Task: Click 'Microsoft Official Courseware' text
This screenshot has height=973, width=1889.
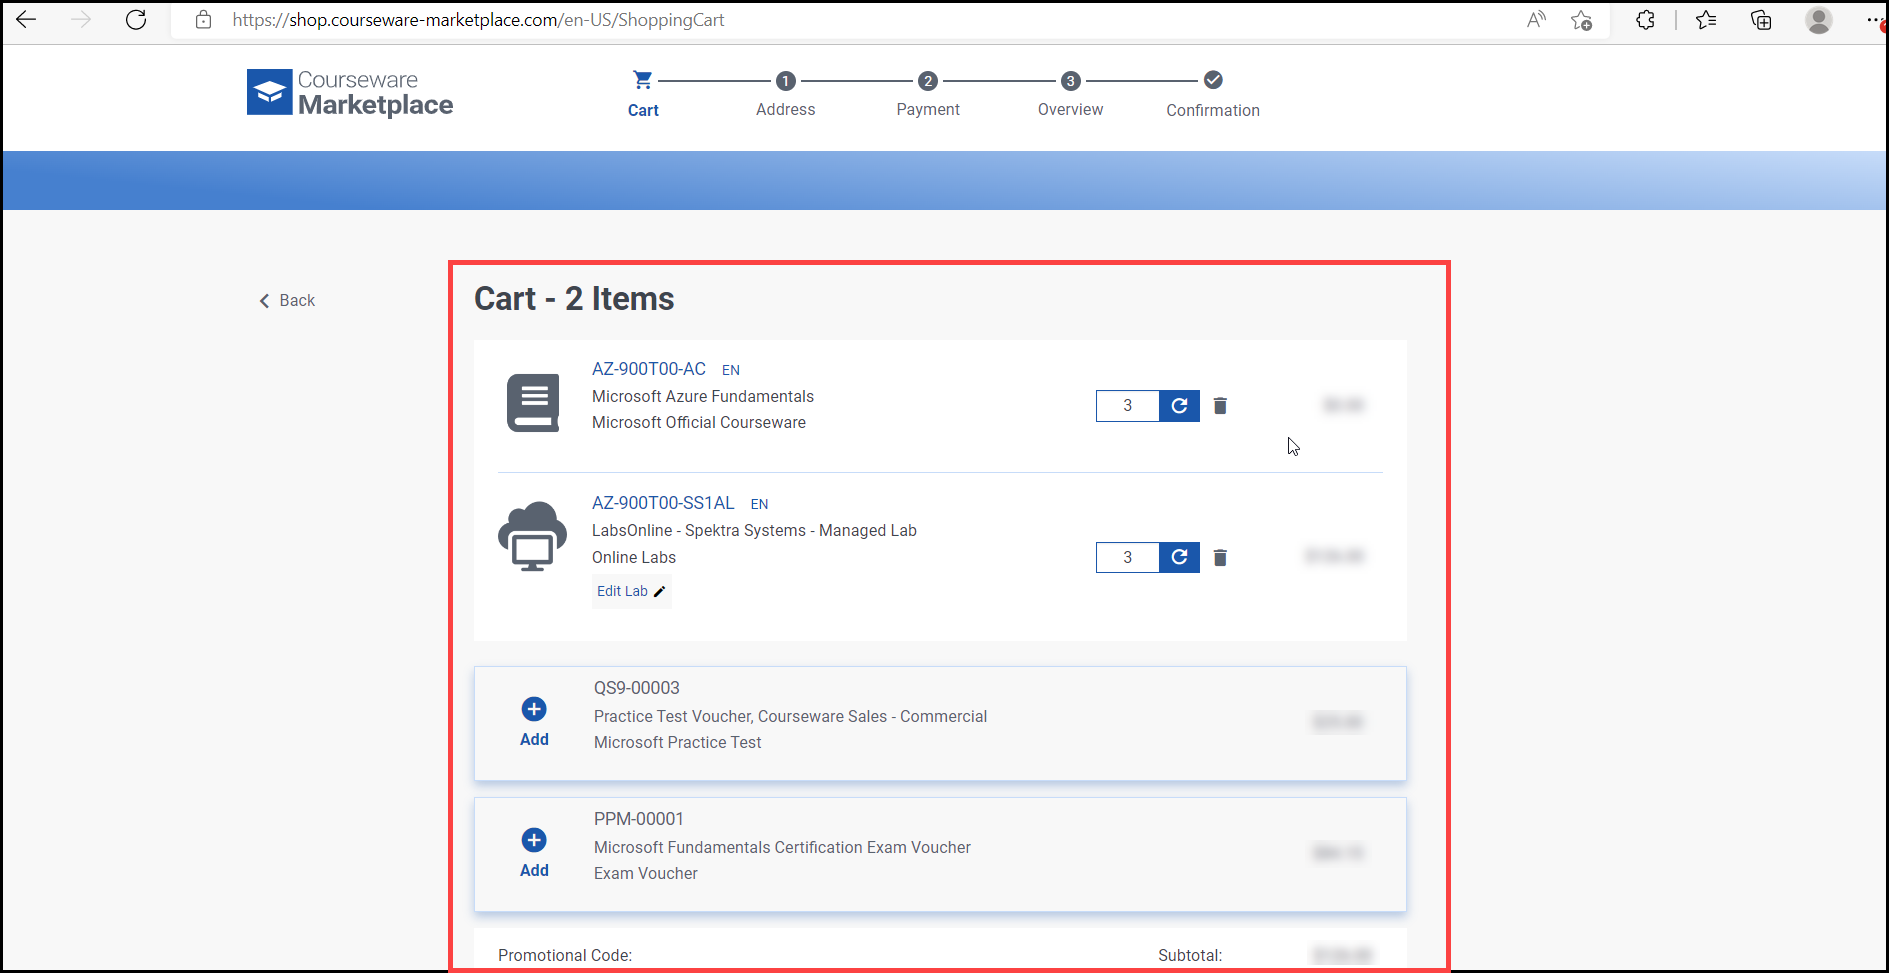Action: [699, 422]
